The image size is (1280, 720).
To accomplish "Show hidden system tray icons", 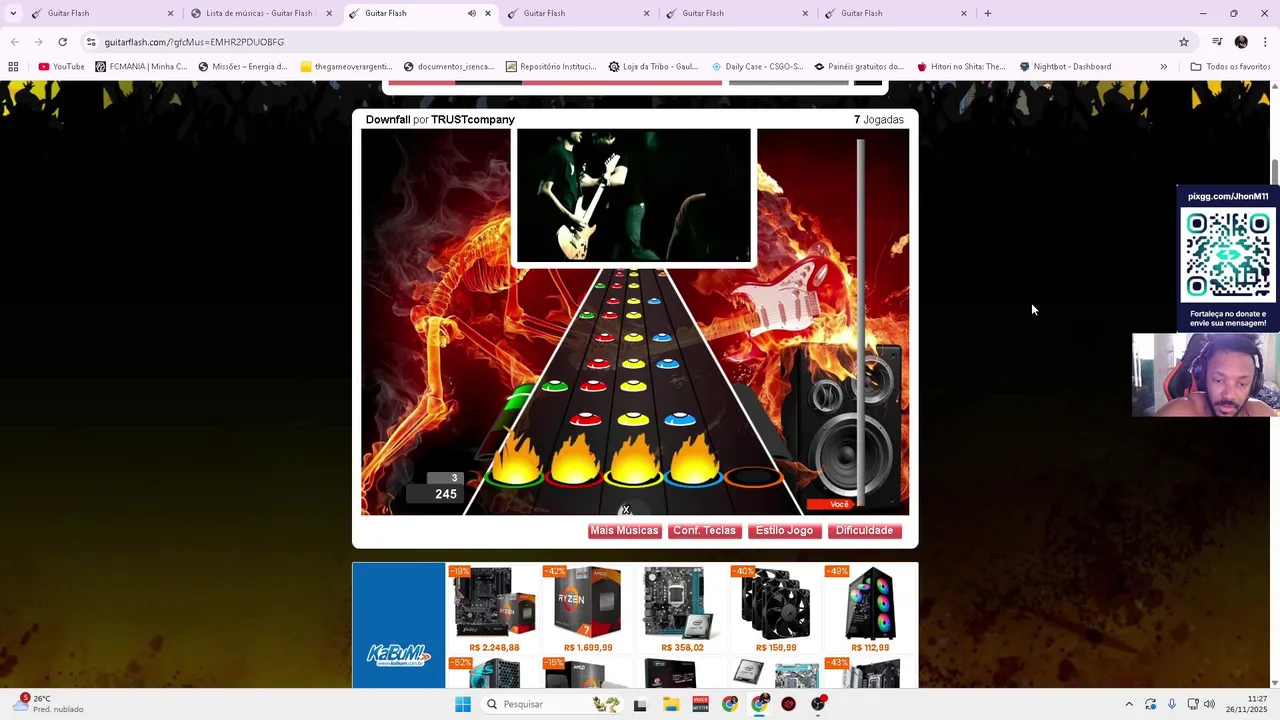I will coord(1129,704).
